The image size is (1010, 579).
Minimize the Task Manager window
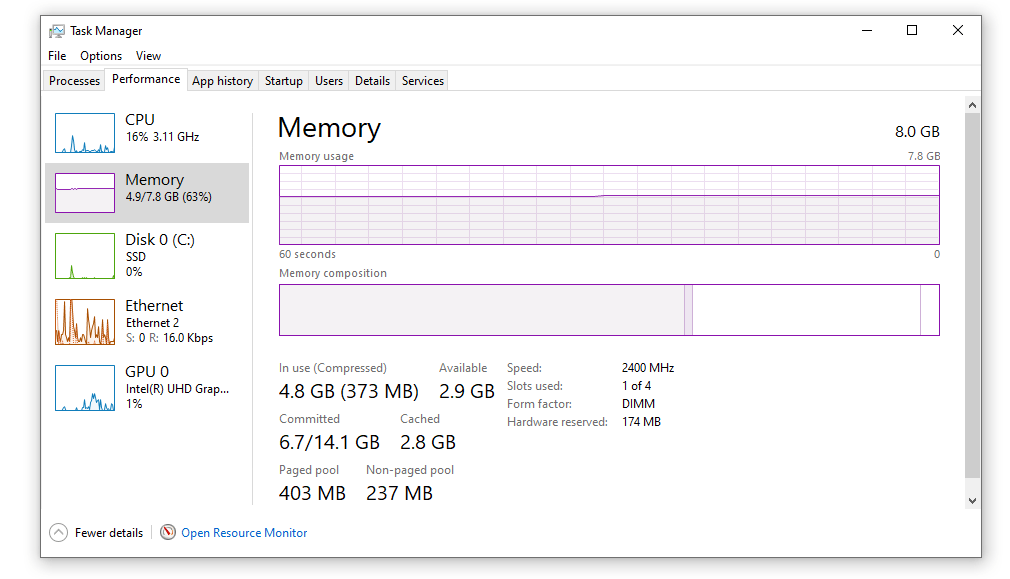pyautogui.click(x=867, y=30)
